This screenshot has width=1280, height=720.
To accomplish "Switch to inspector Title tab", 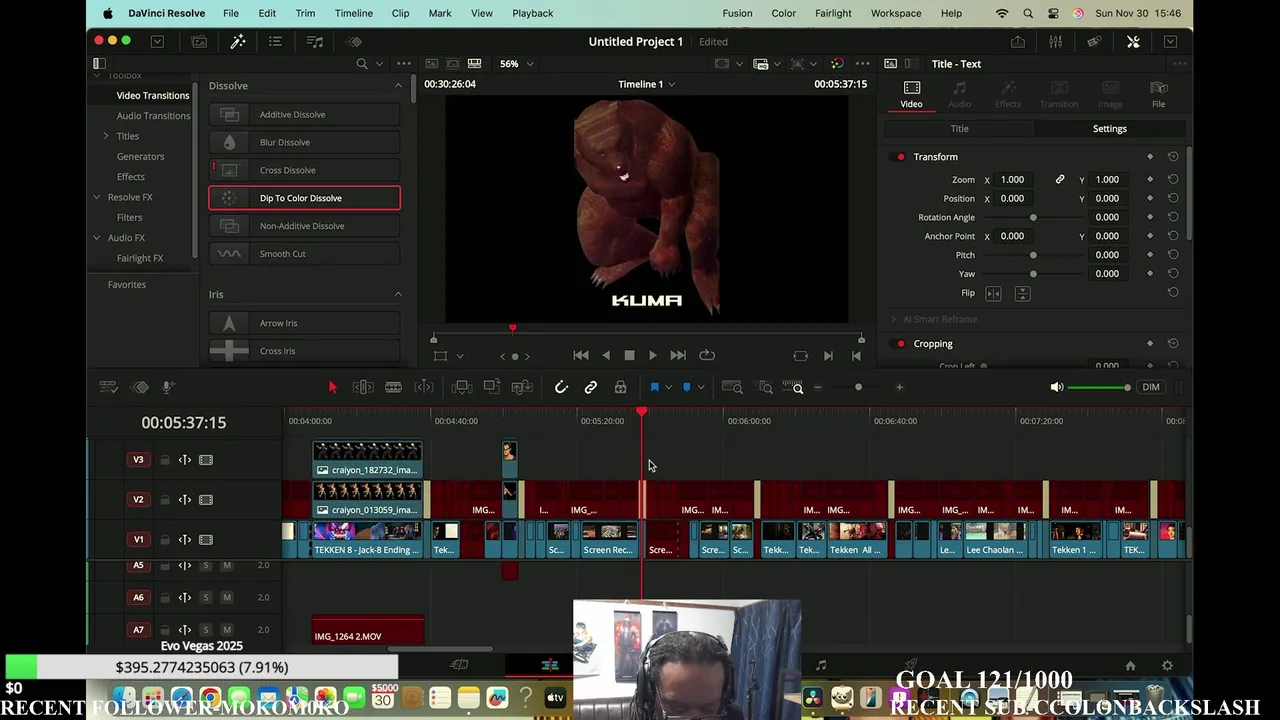I will pyautogui.click(x=959, y=129).
